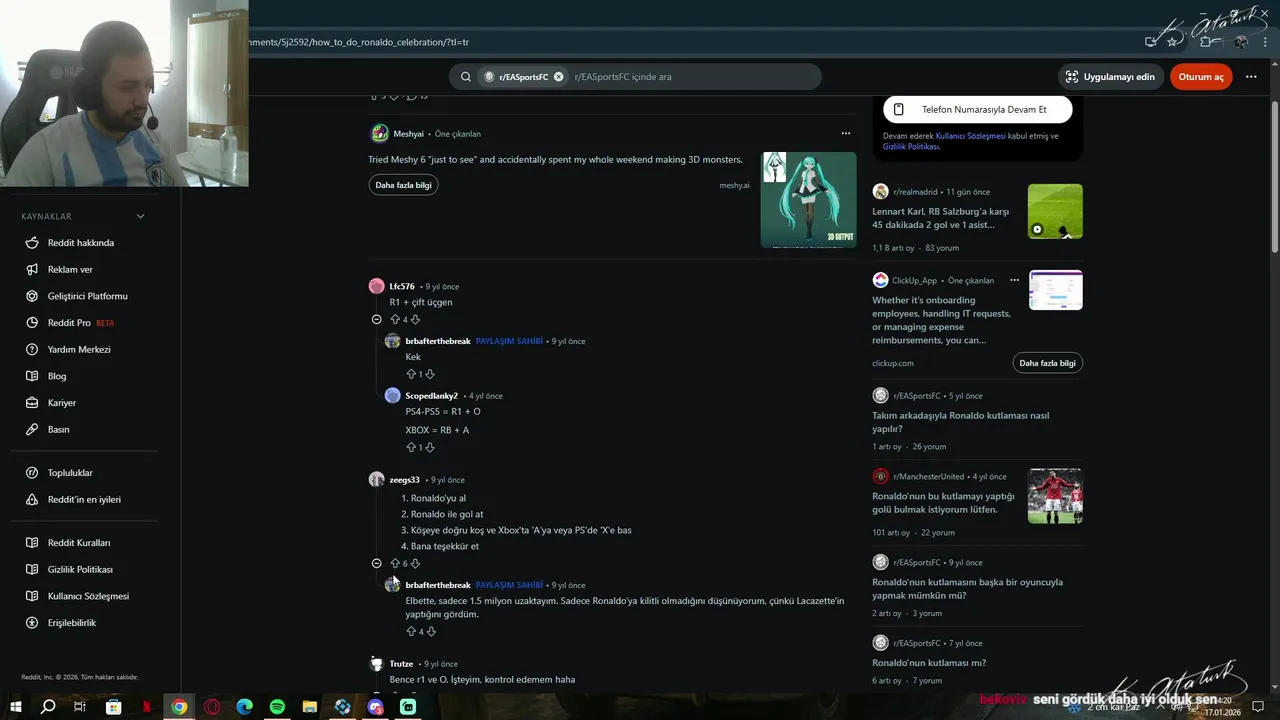Open ClickUp_App ad options menu
The image size is (1280, 720).
click(x=1014, y=280)
